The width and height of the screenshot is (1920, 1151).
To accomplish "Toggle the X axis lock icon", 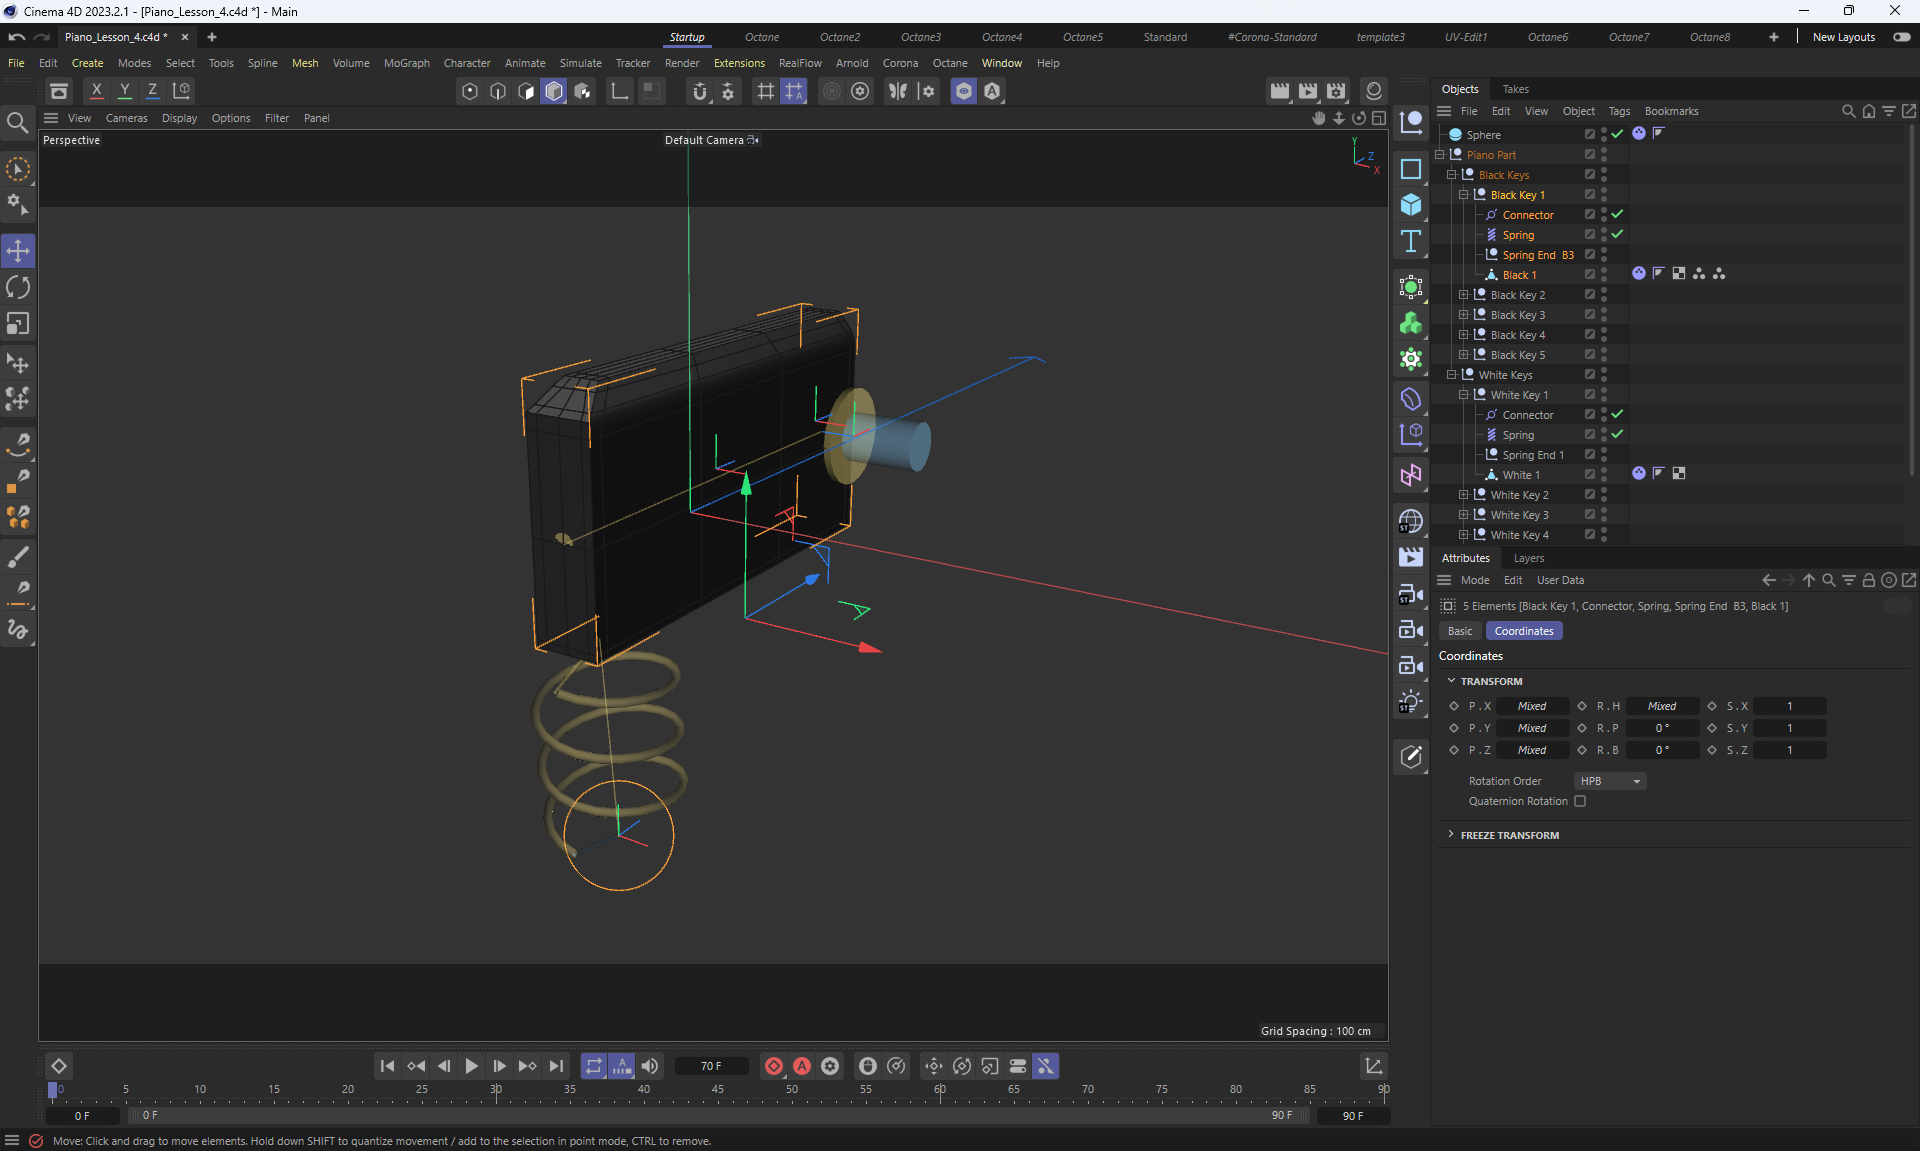I will tap(97, 90).
